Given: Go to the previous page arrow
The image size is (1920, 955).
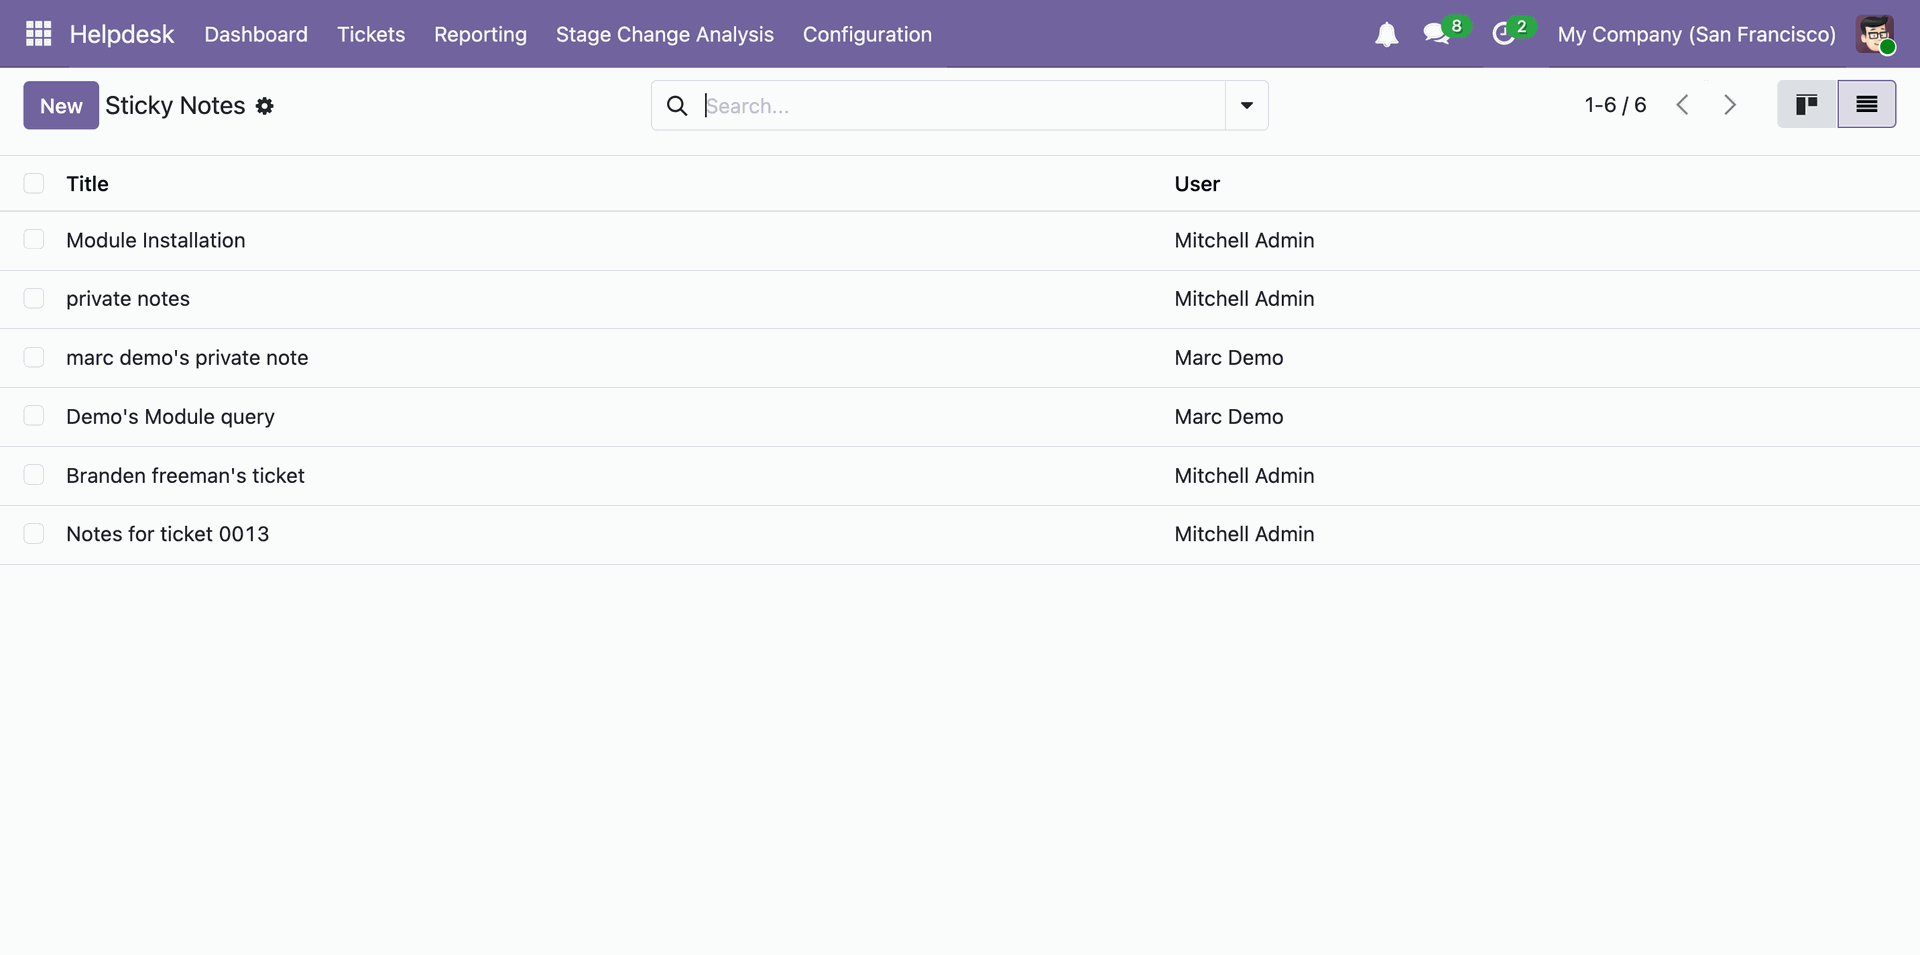Looking at the screenshot, I should (x=1683, y=105).
